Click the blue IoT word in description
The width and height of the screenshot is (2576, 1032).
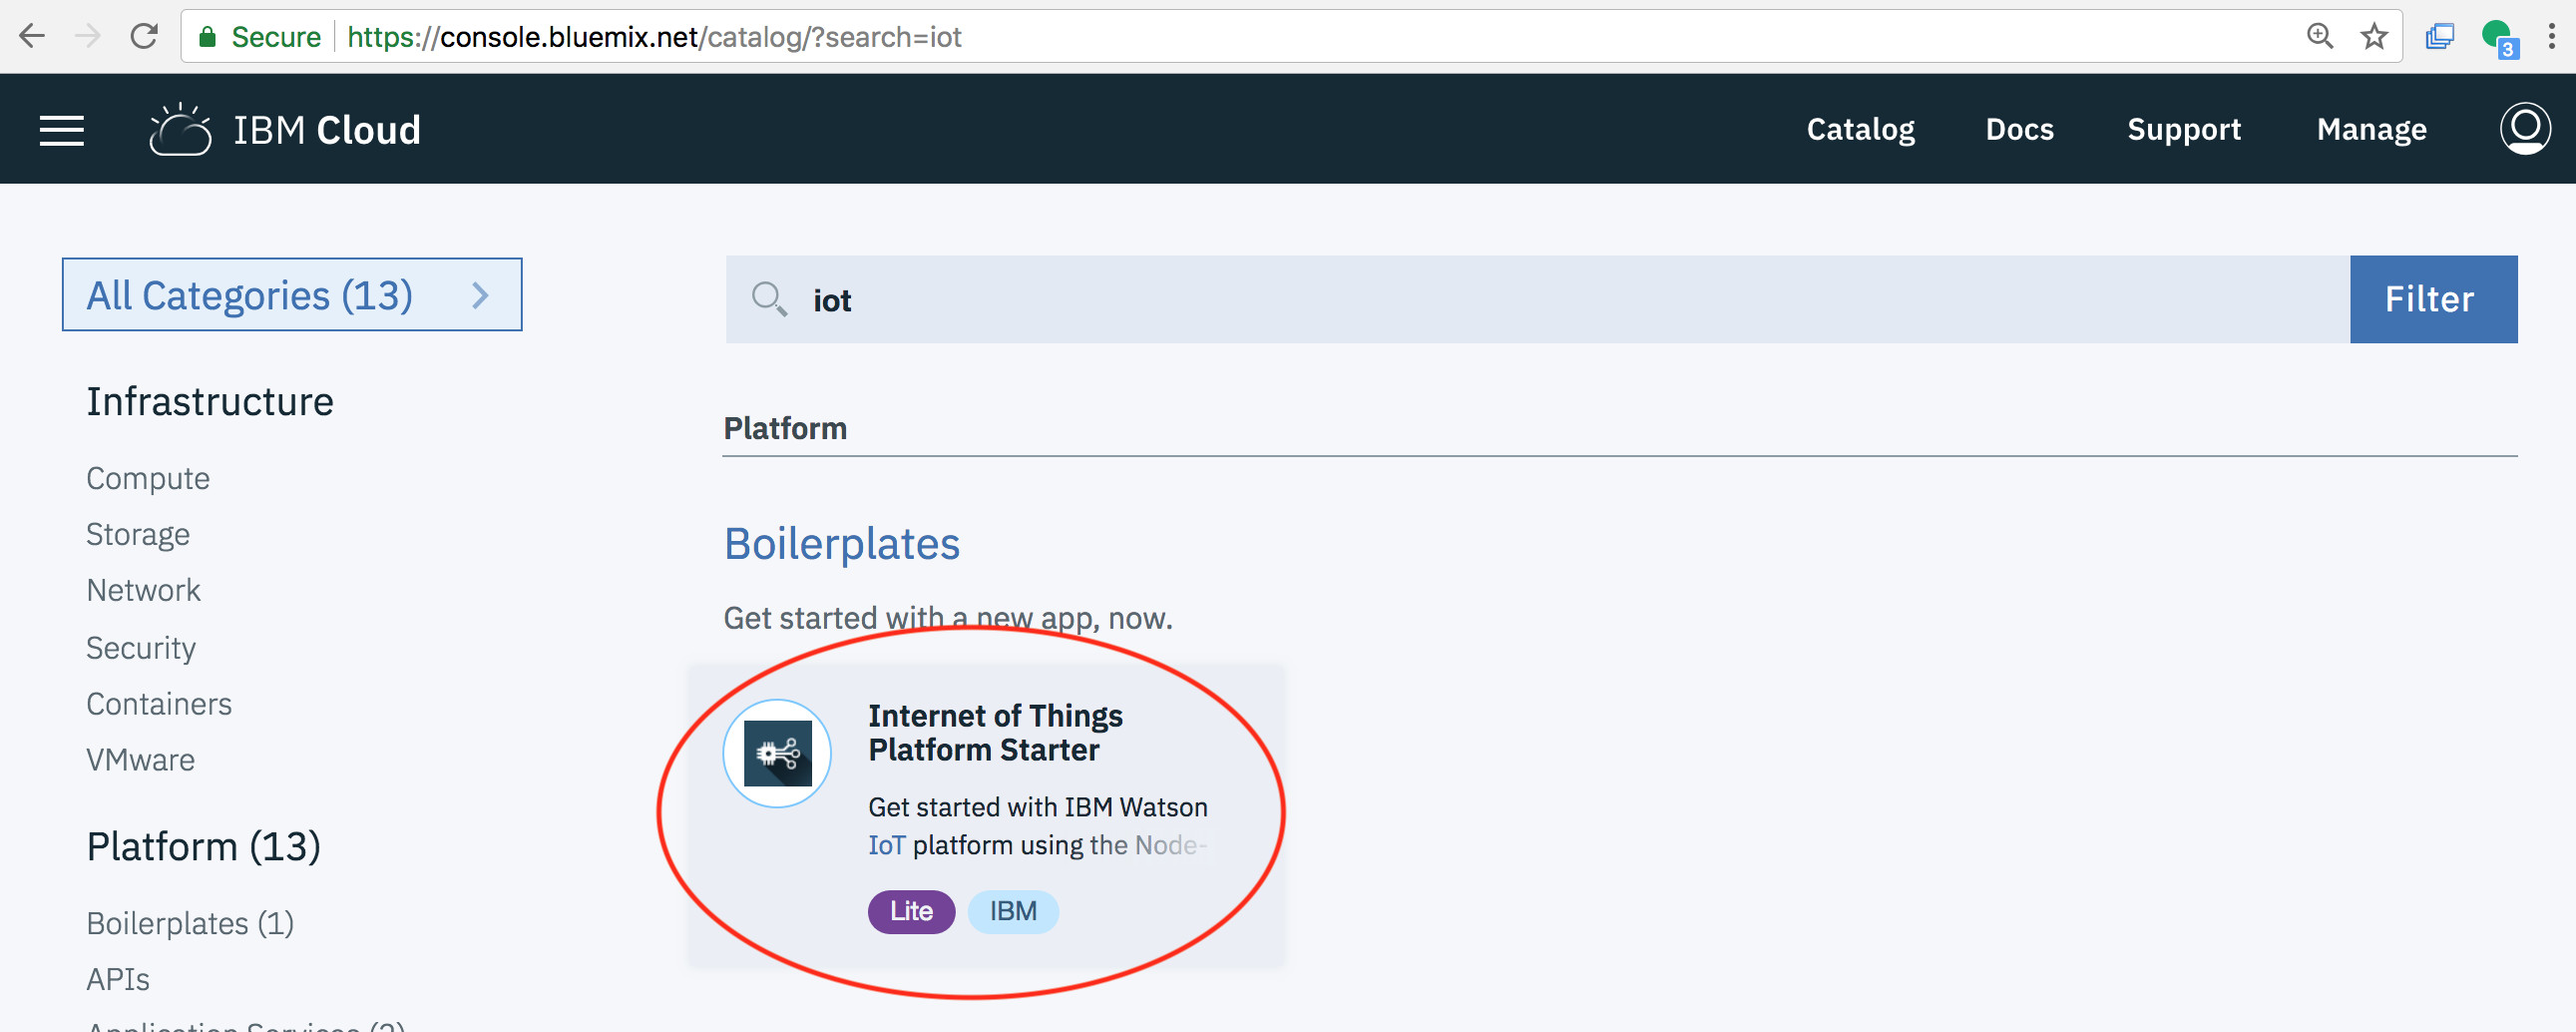click(x=886, y=844)
